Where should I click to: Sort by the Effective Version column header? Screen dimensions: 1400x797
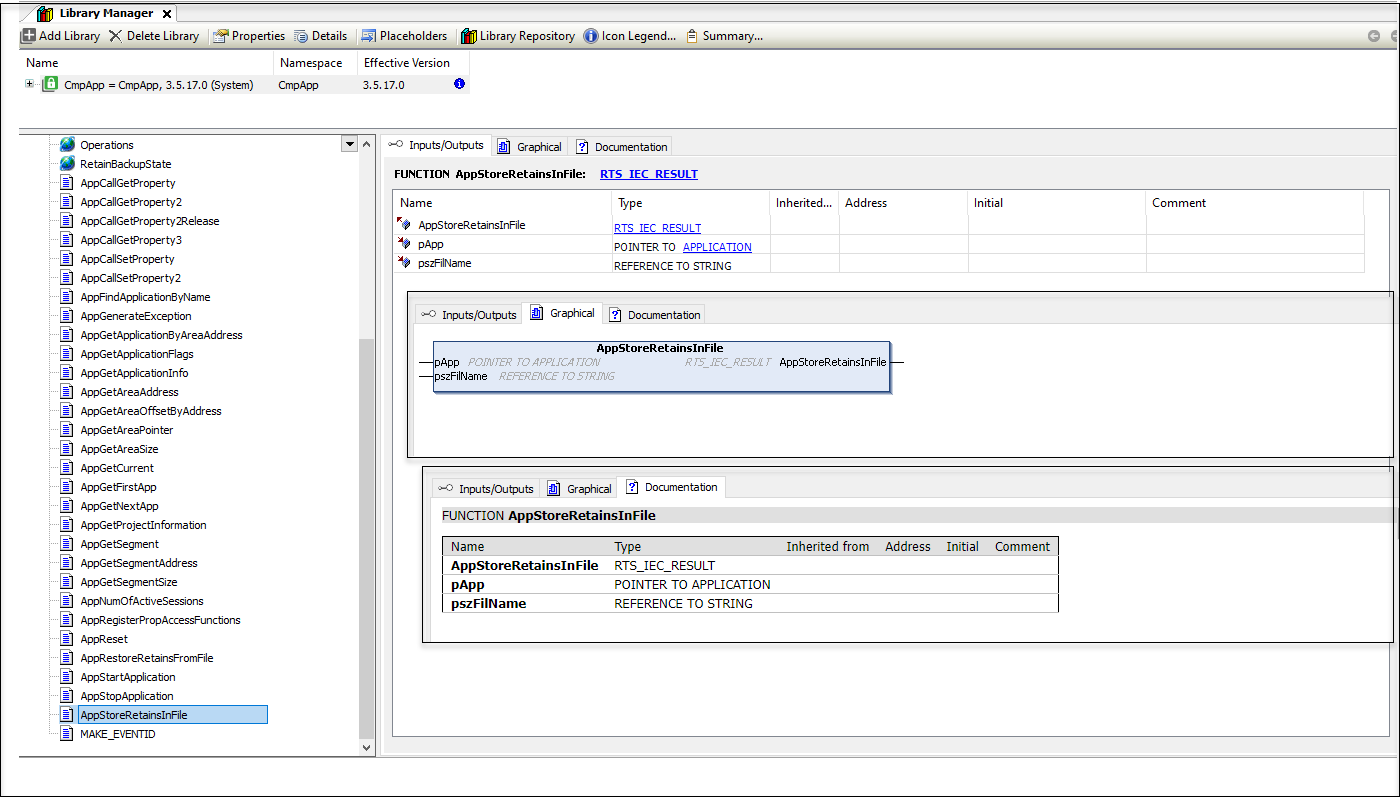click(406, 63)
